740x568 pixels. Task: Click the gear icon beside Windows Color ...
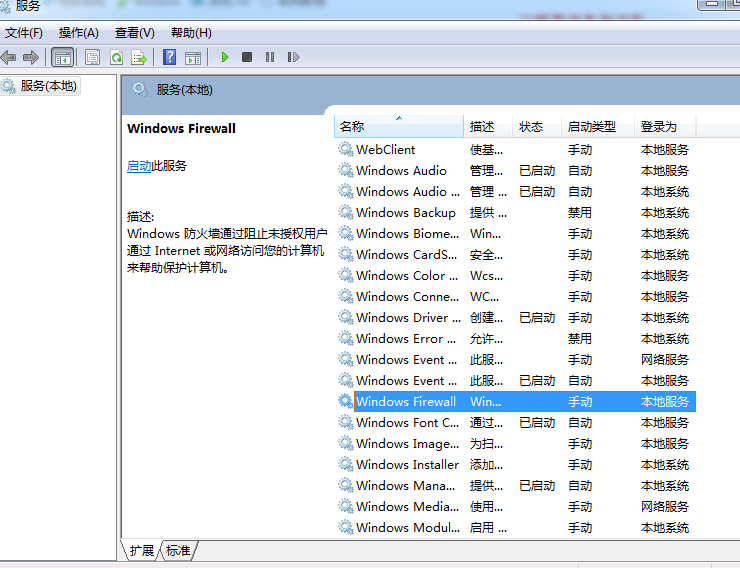click(345, 276)
